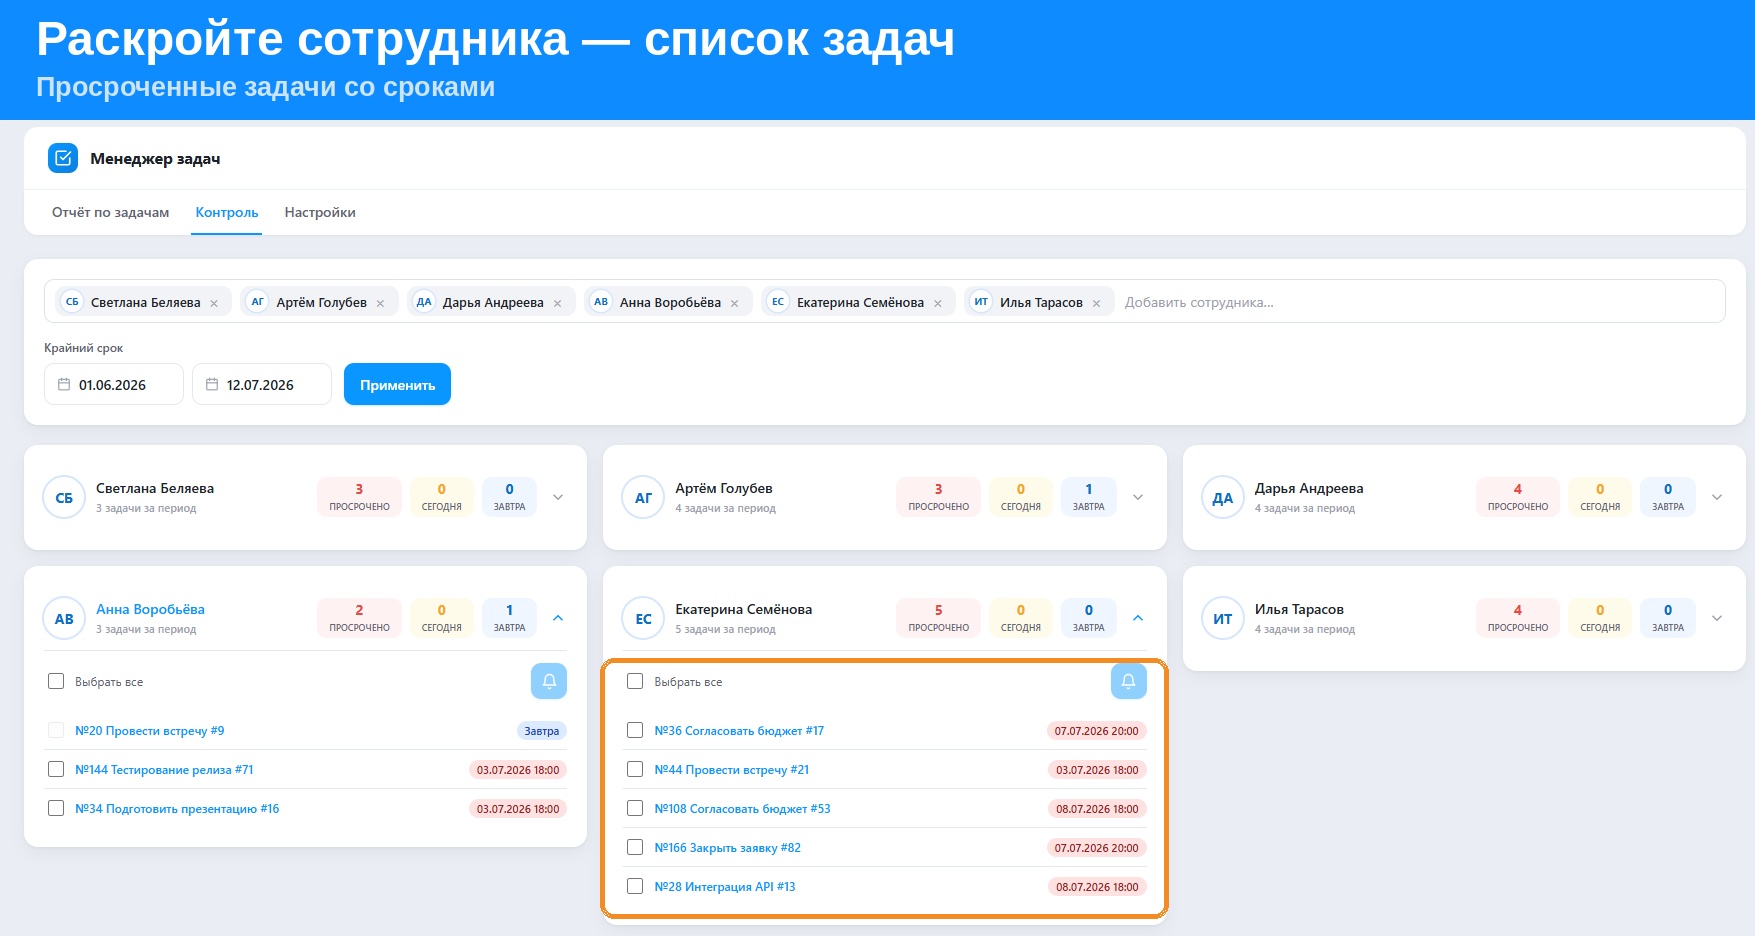Click the СБ avatar in Светлана Беляева card
The image size is (1755, 936).
64,498
